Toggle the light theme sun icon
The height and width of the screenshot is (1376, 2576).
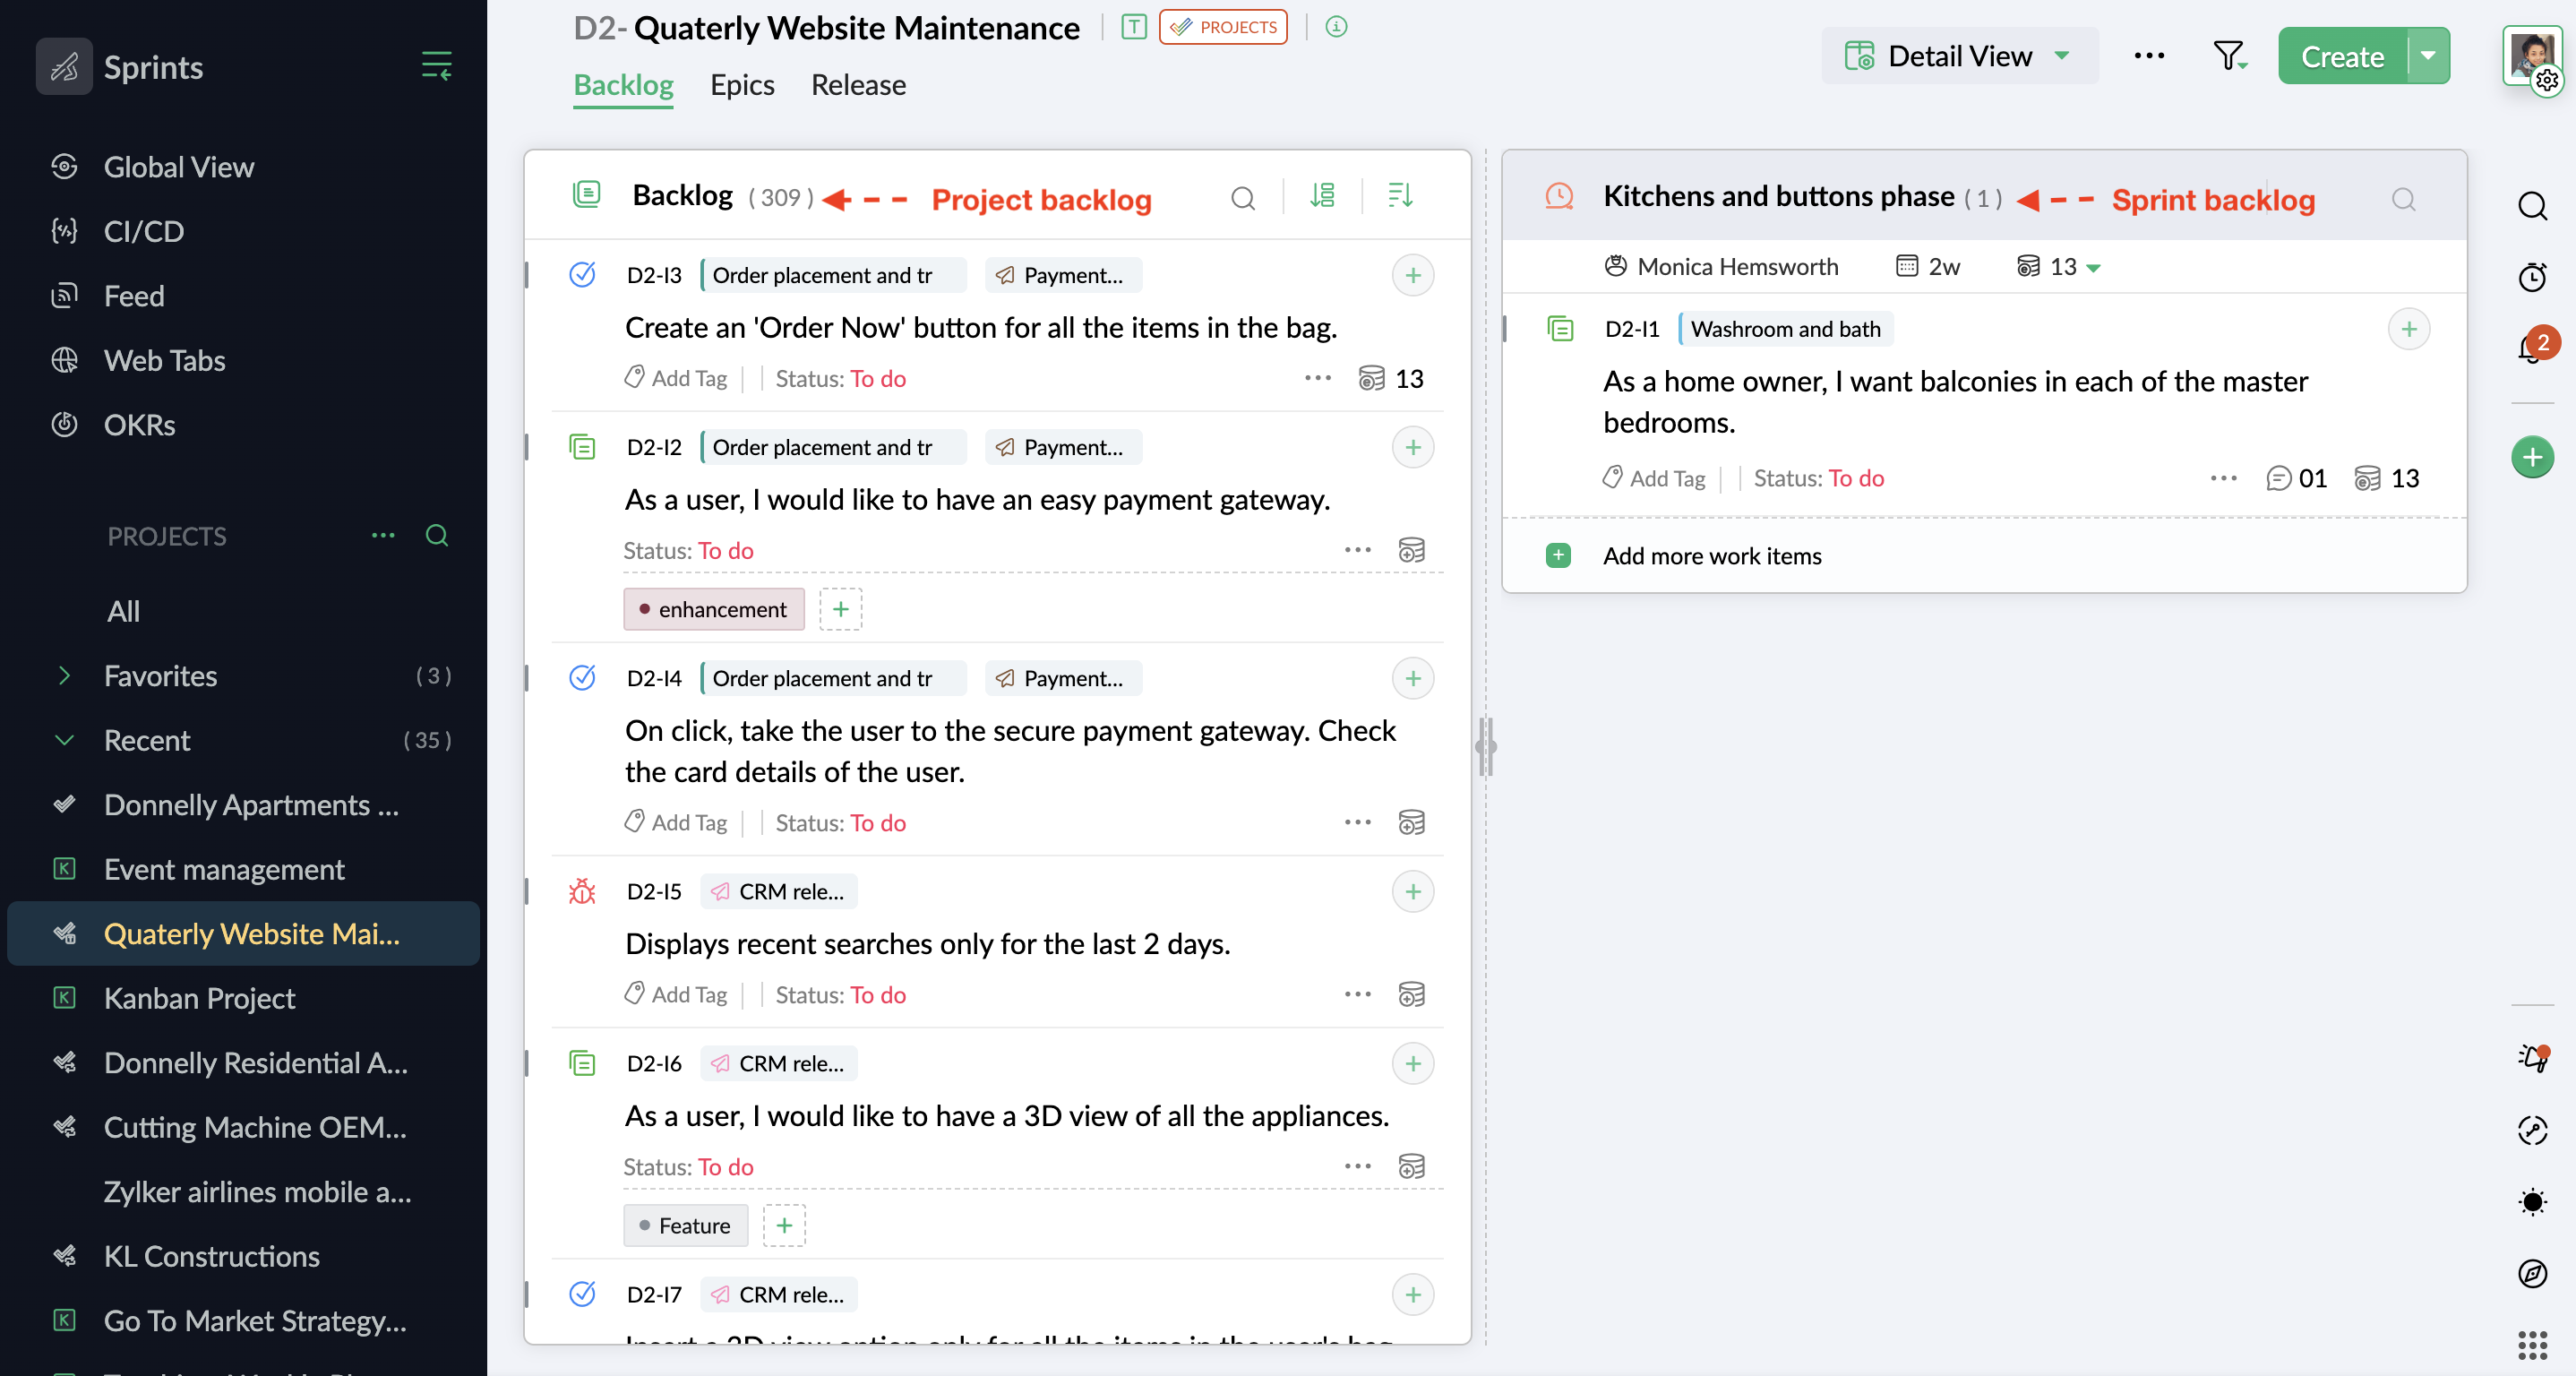point(2532,1201)
